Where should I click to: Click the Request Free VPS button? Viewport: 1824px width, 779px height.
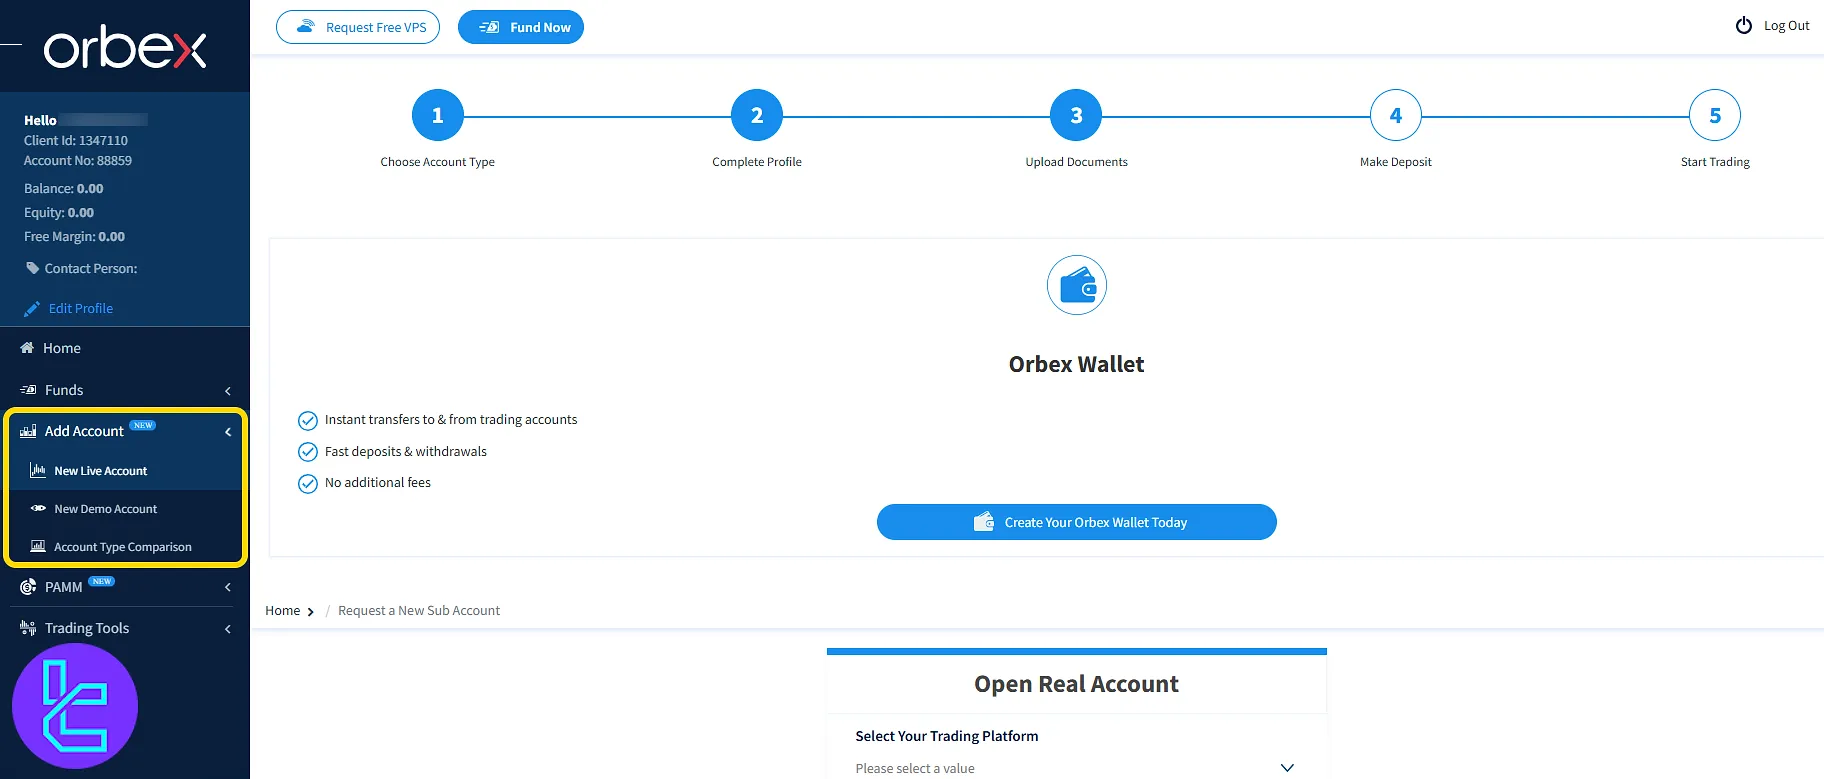click(x=358, y=27)
